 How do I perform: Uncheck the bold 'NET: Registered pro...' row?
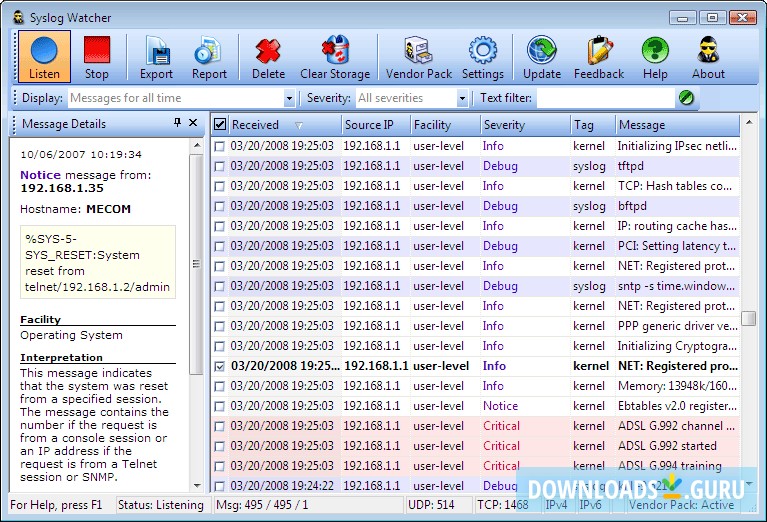[x=220, y=366]
